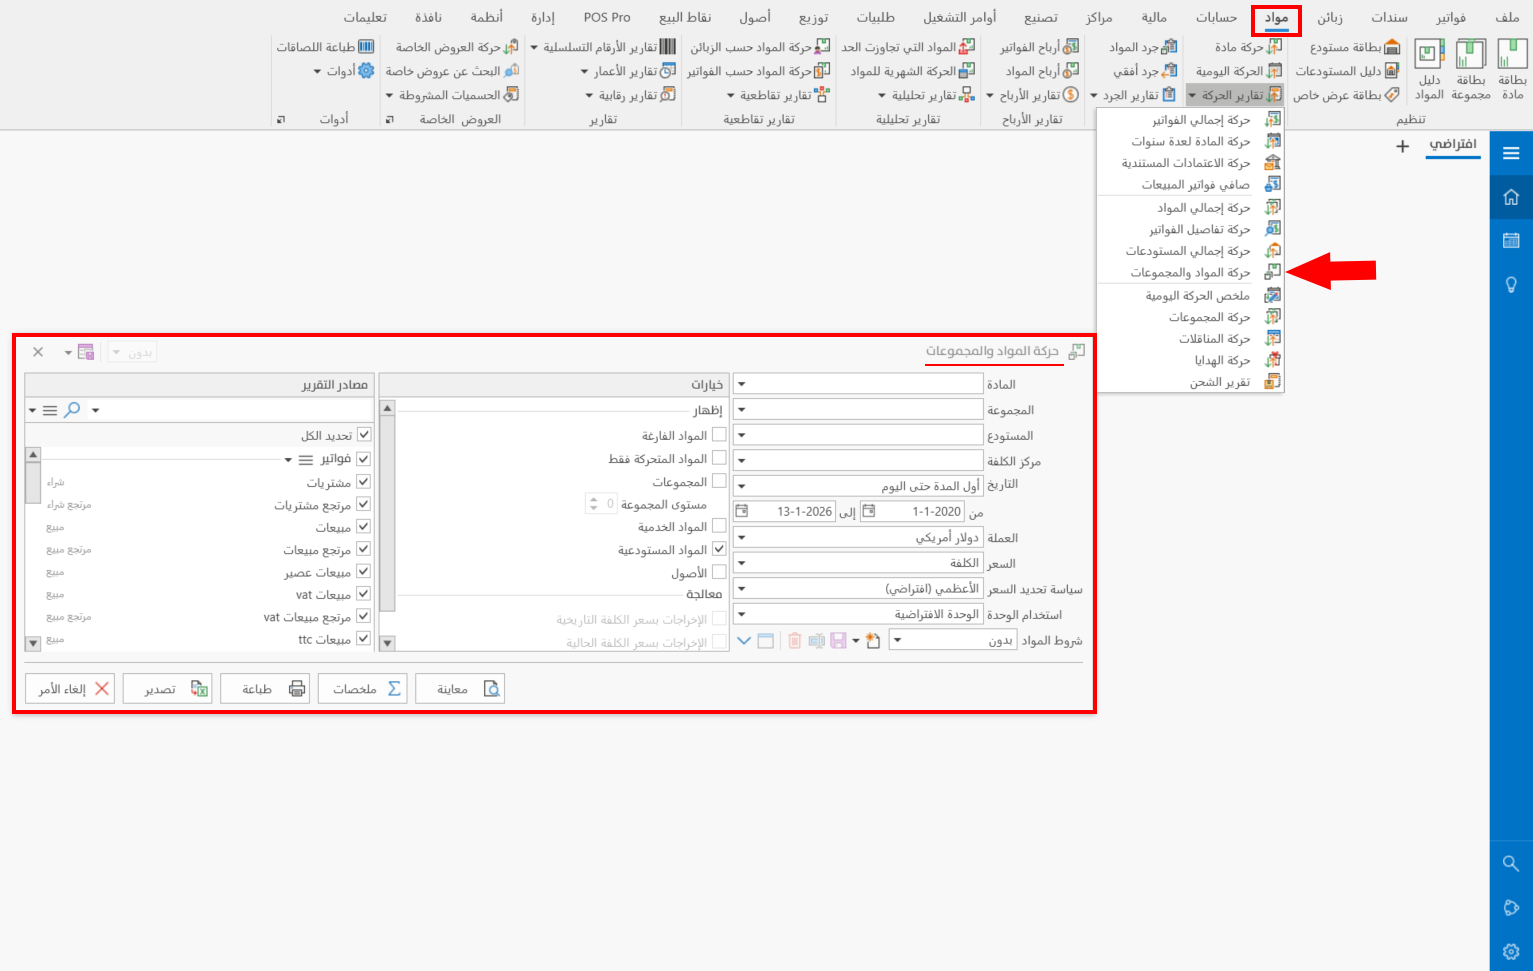Uncheck المواد المستودعية checkbox

[x=718, y=548]
